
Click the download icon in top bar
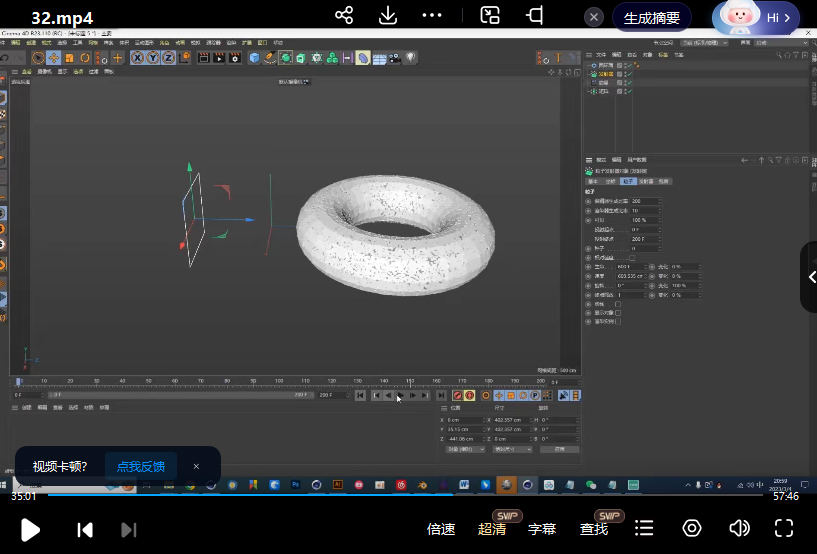tap(388, 16)
